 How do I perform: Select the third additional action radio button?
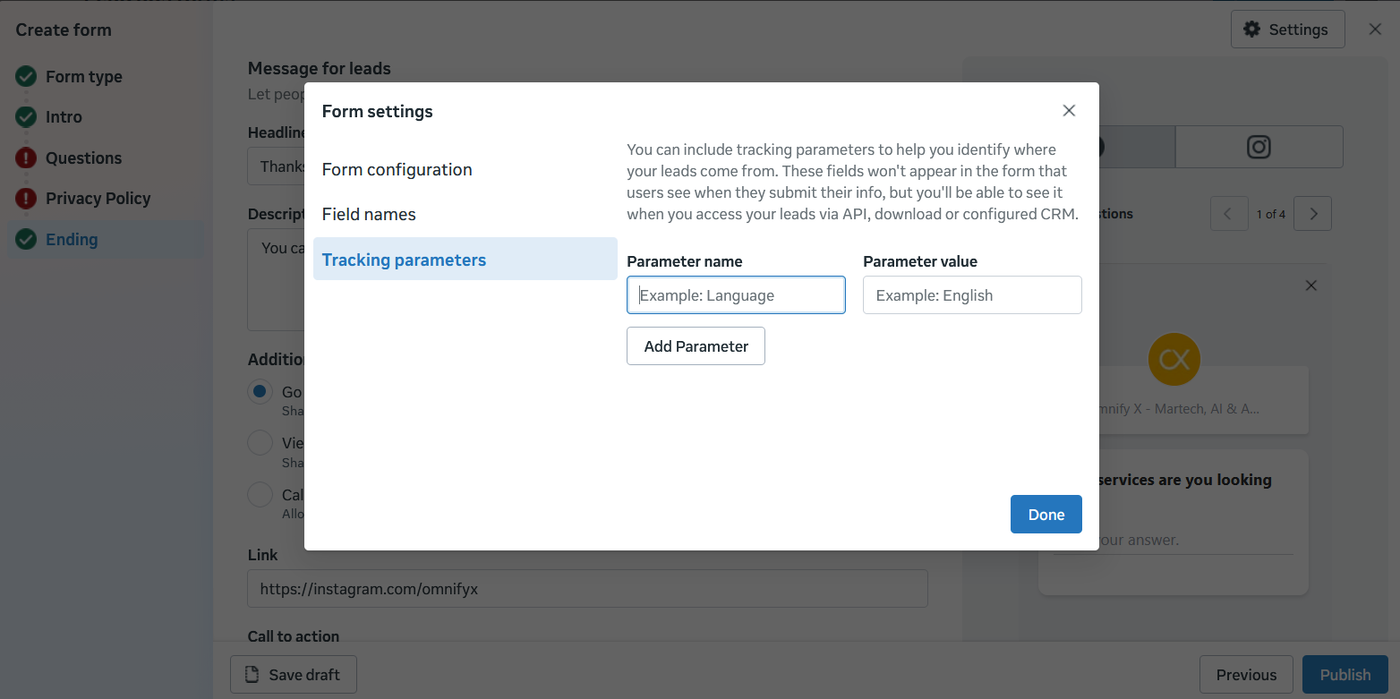coord(260,494)
